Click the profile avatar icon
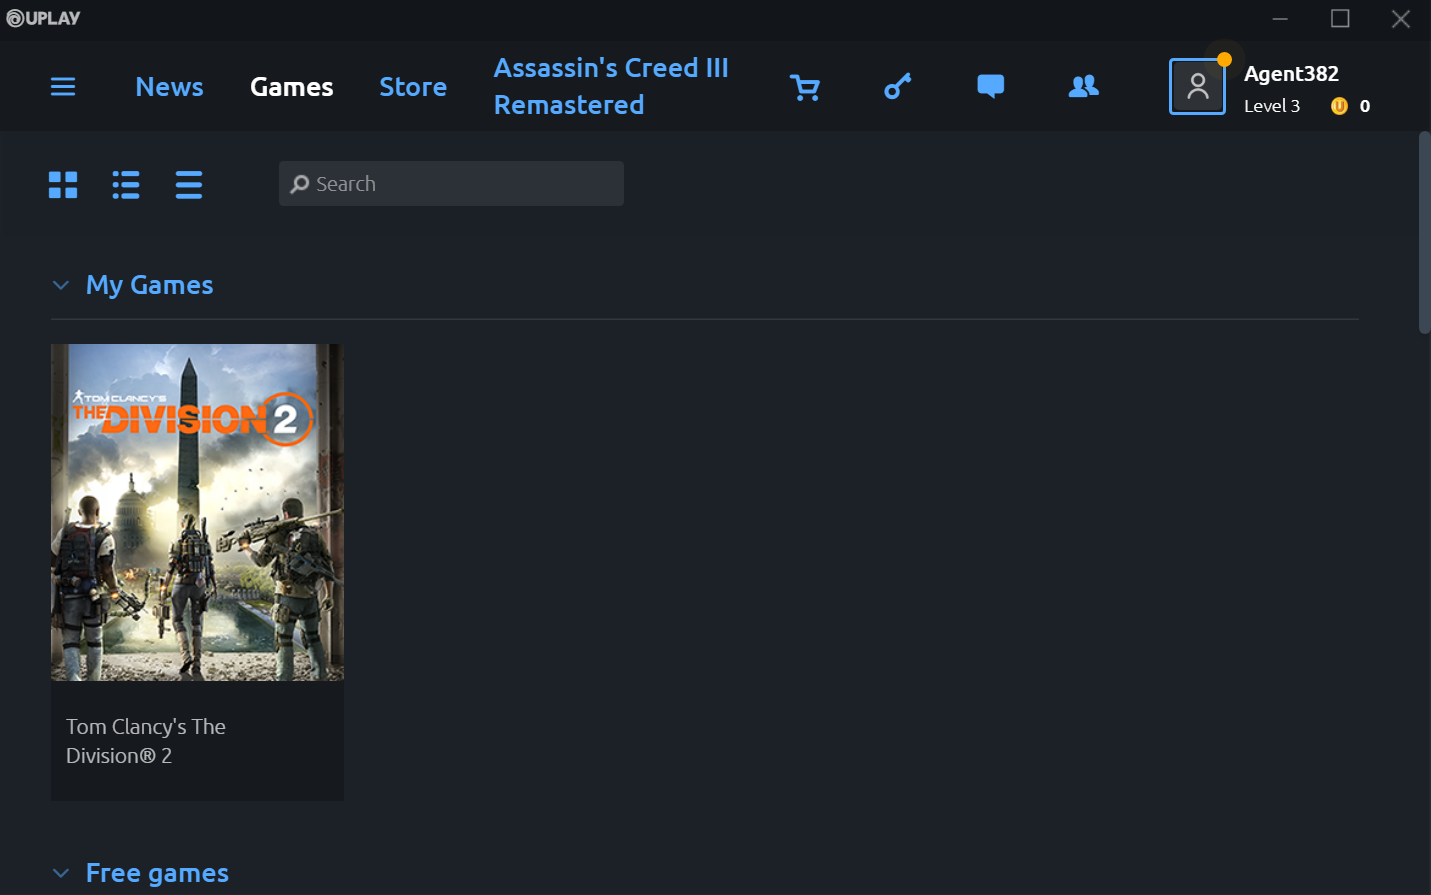Image resolution: width=1431 pixels, height=895 pixels. click(1197, 87)
